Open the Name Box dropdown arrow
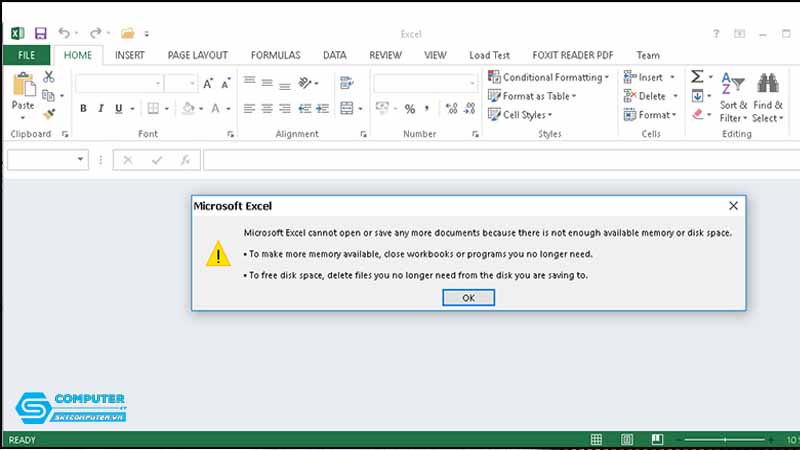The image size is (800, 450). click(81, 160)
